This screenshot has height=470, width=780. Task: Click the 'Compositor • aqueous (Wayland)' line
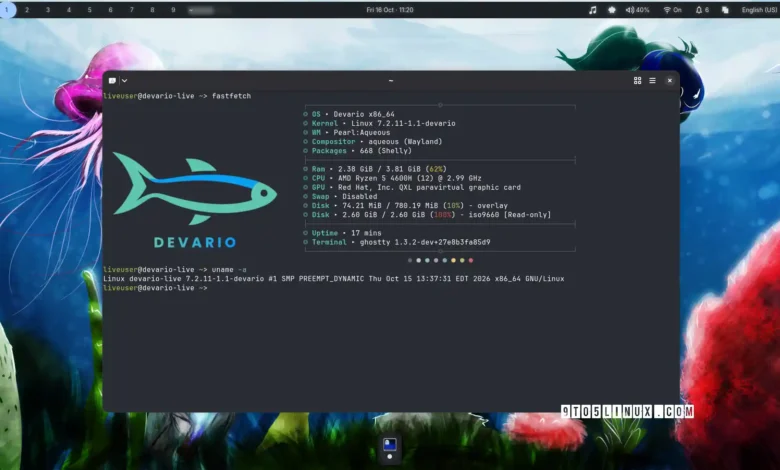point(373,142)
